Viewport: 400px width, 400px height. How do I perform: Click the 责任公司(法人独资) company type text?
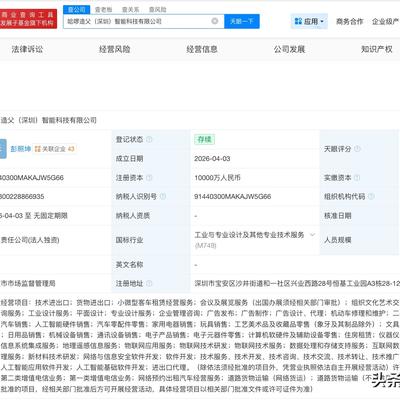(x=30, y=240)
